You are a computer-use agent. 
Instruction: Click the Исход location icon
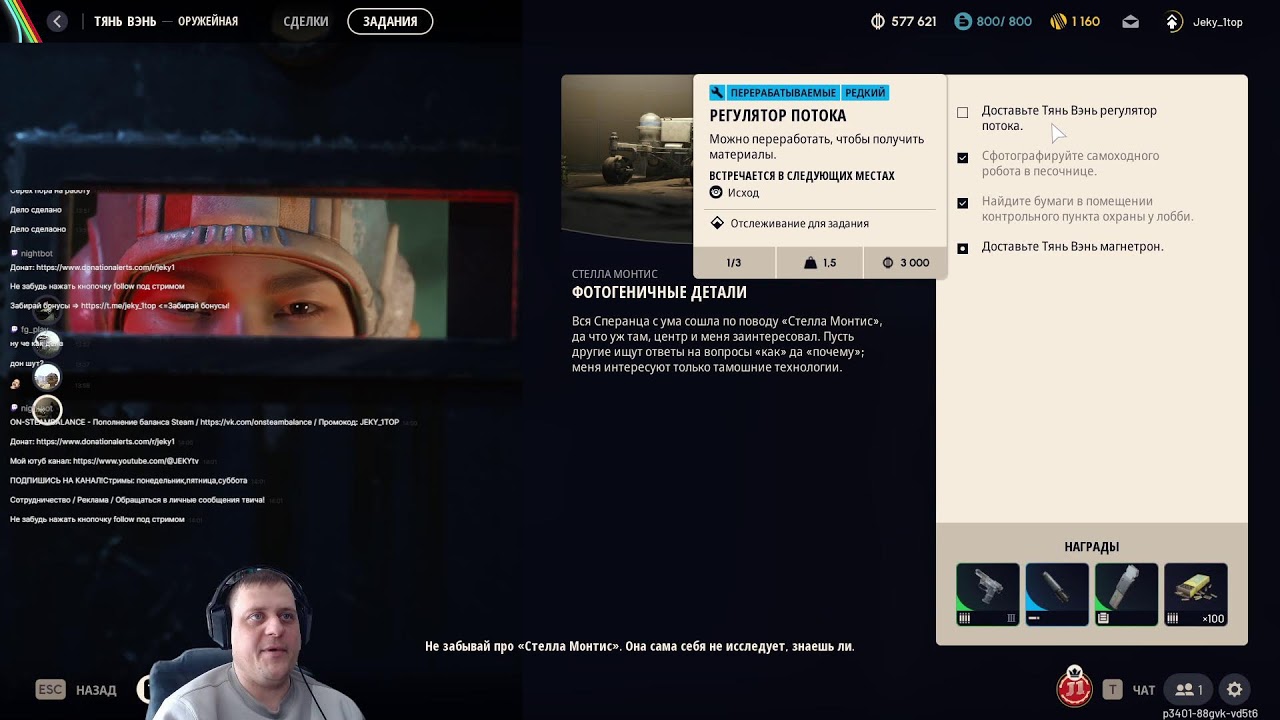(716, 192)
